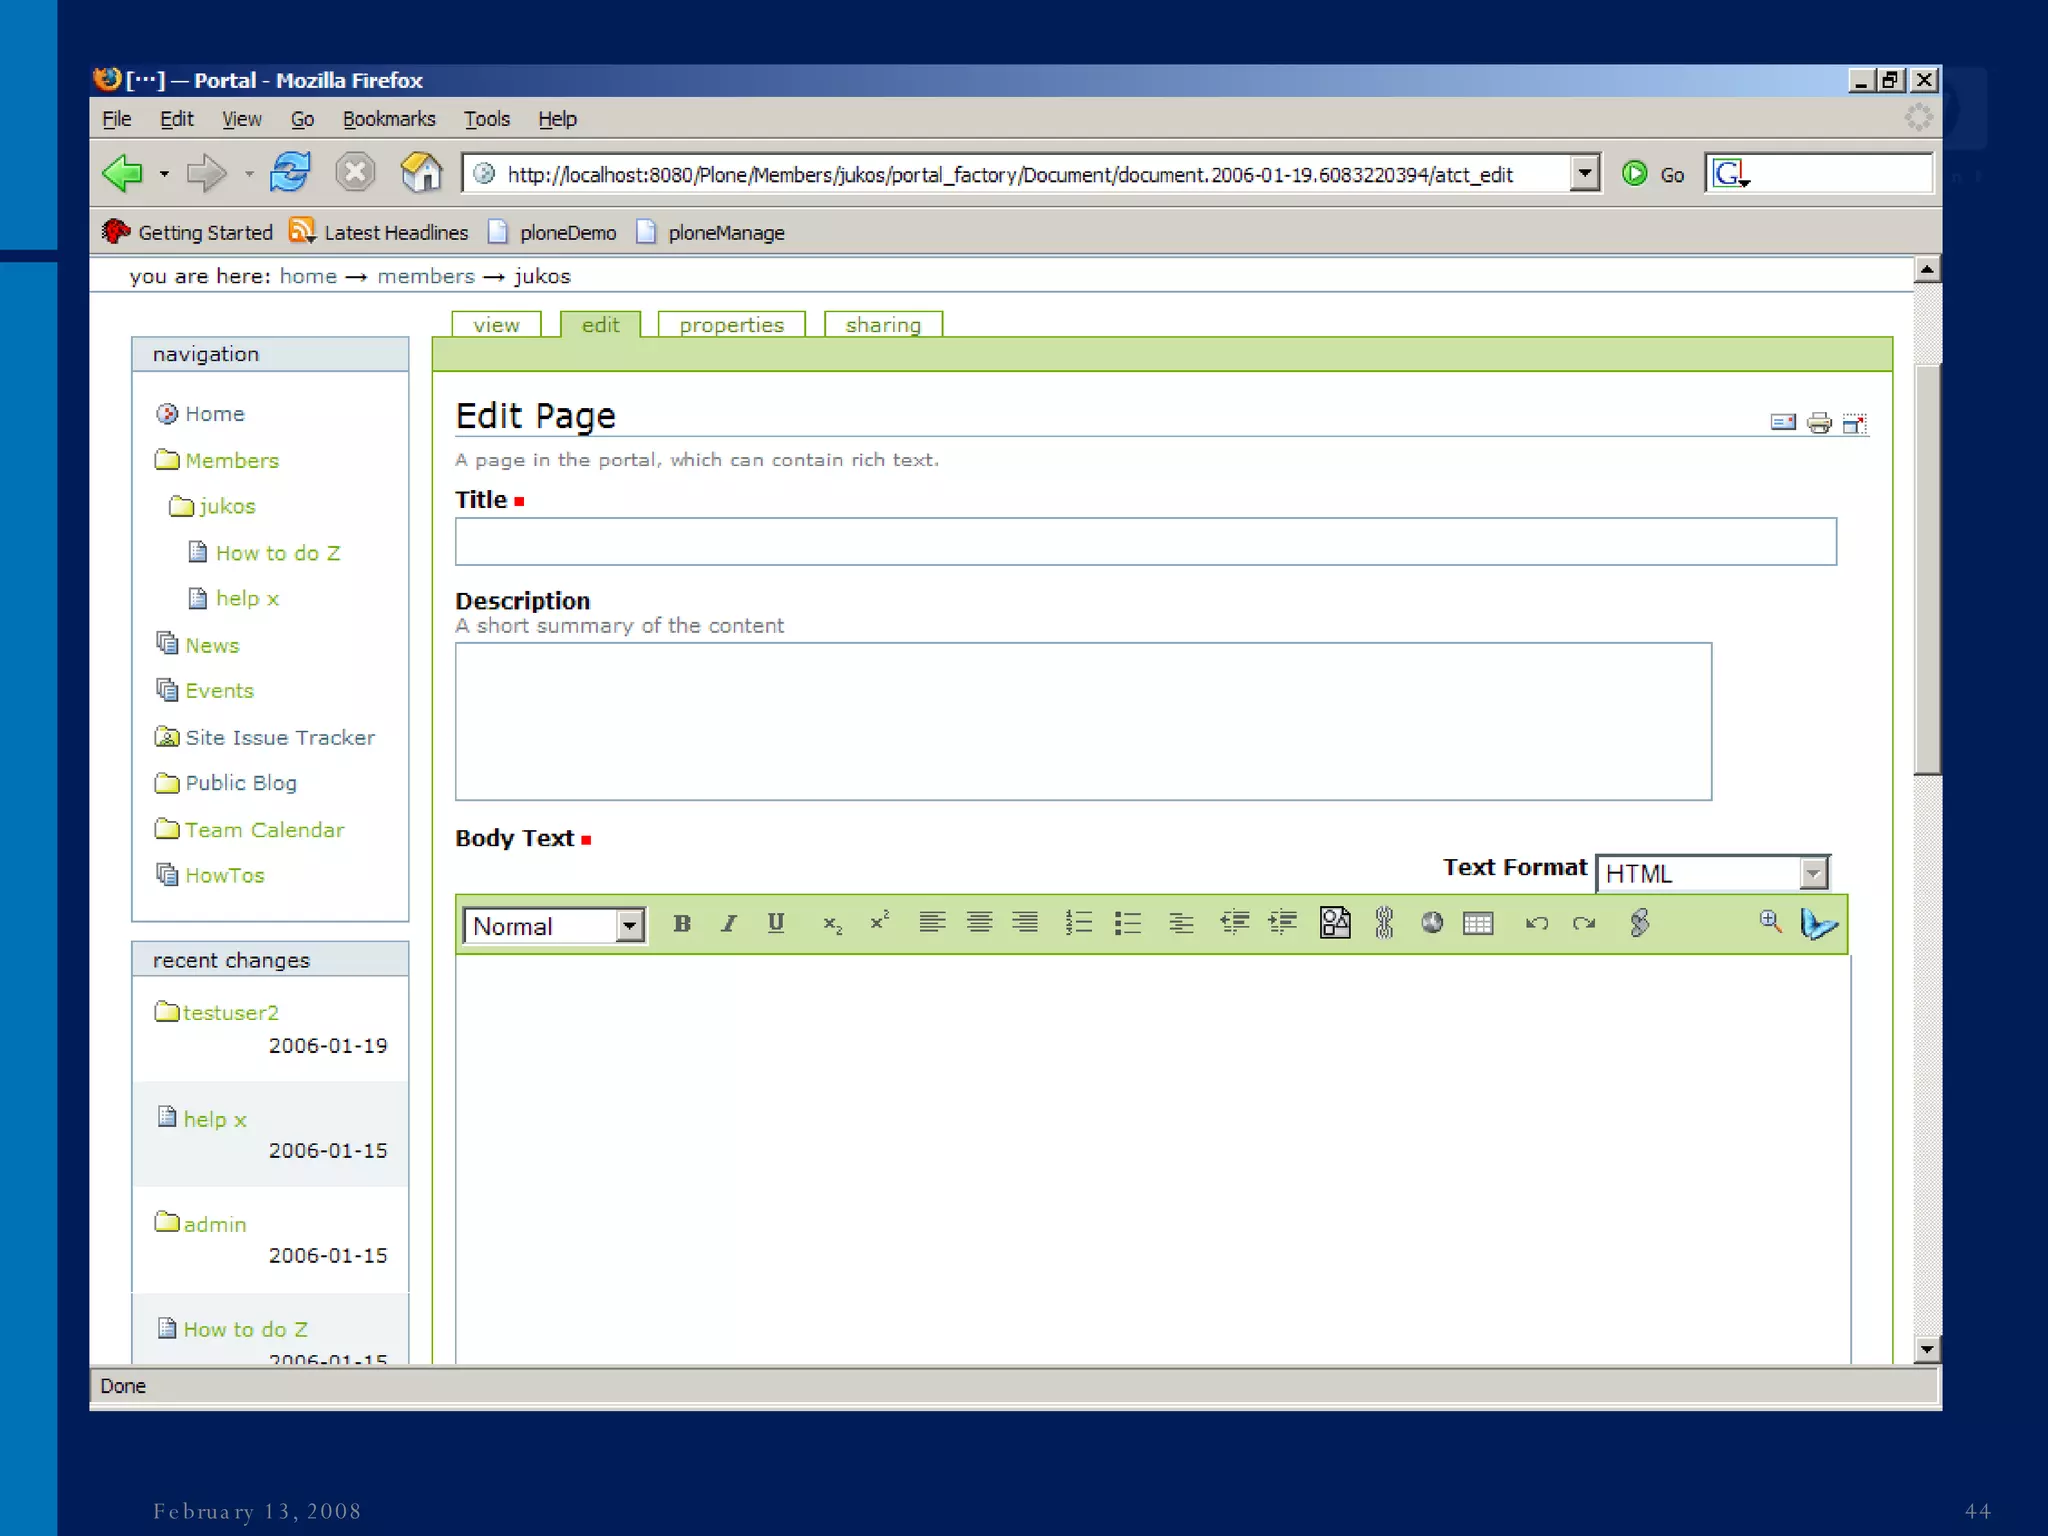Open Site Issue Tracker in navigation
This screenshot has height=1536, width=2048.
(x=279, y=737)
